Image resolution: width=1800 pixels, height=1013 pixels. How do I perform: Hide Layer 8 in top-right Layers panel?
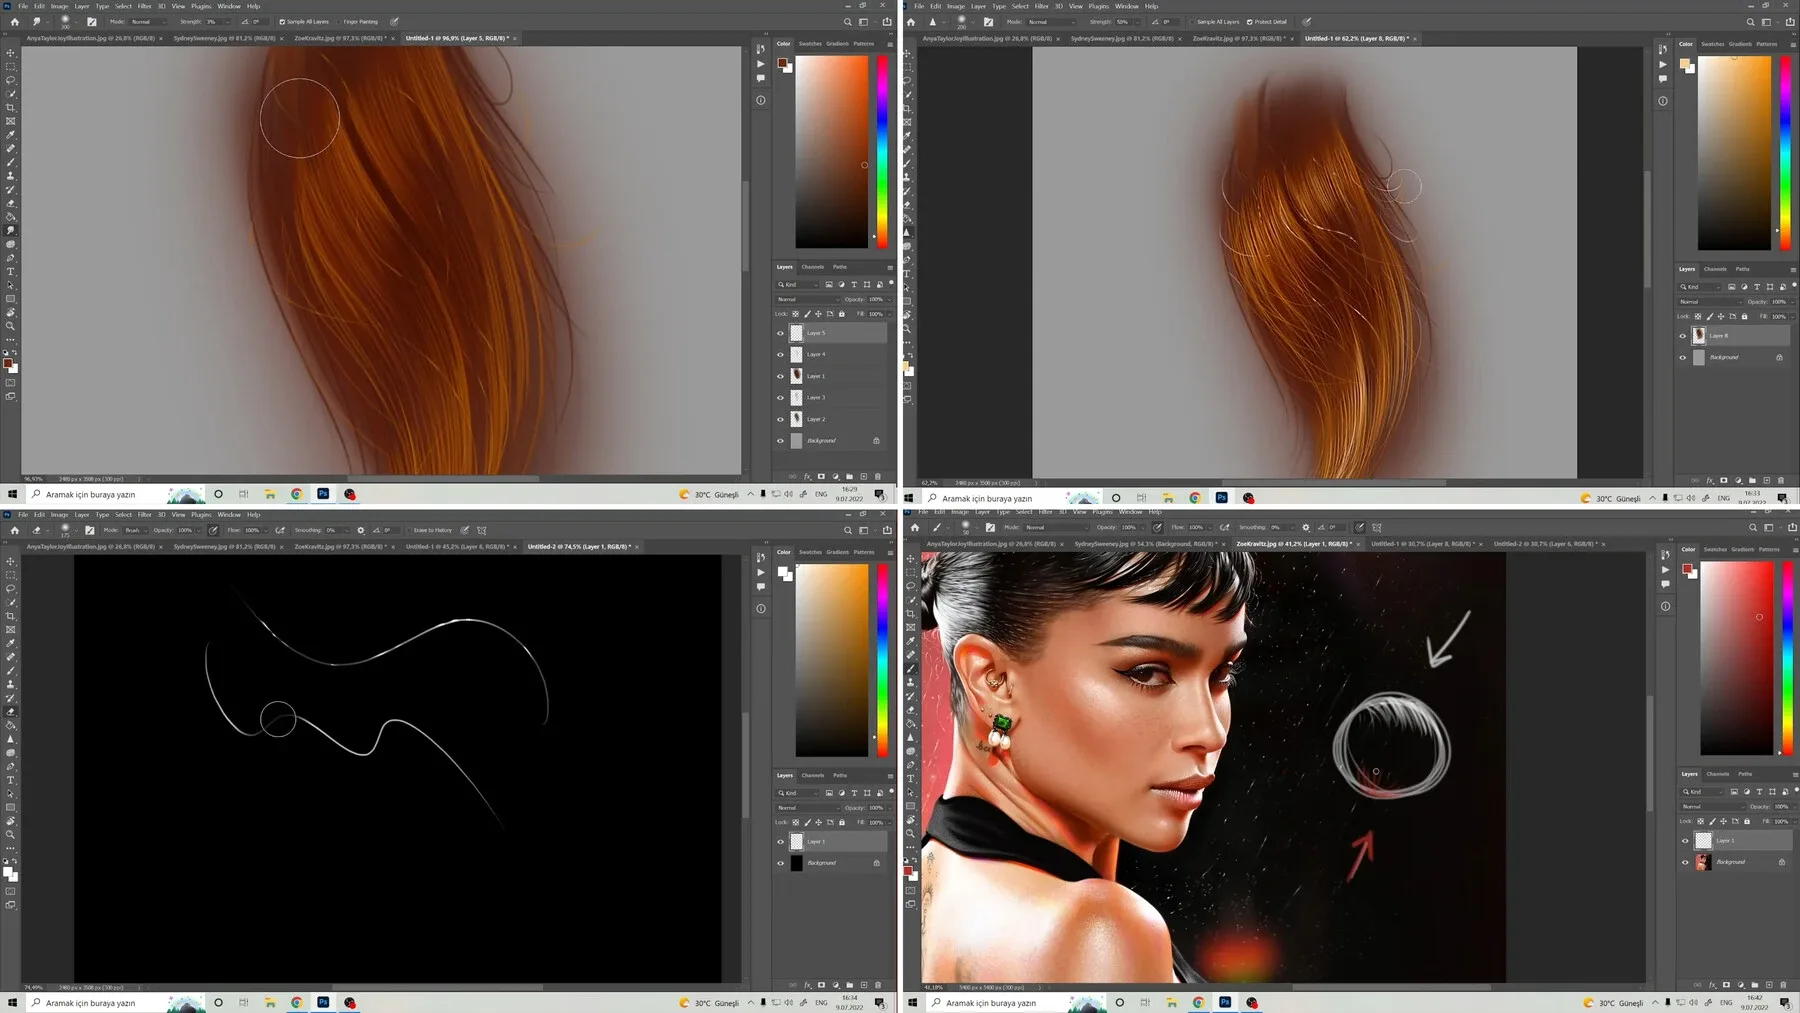click(1683, 336)
